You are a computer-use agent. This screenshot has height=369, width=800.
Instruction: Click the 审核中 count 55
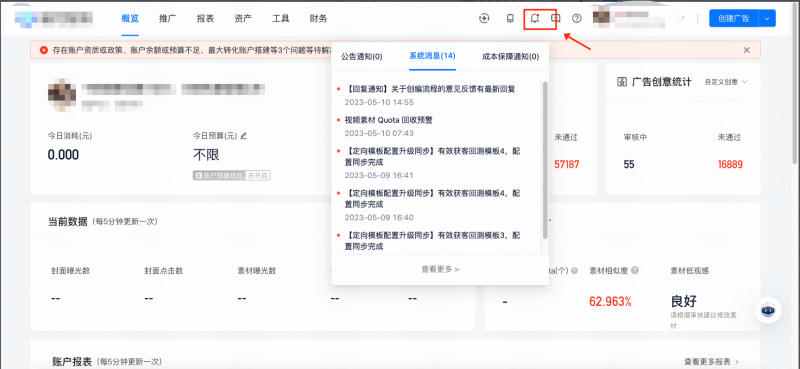629,164
